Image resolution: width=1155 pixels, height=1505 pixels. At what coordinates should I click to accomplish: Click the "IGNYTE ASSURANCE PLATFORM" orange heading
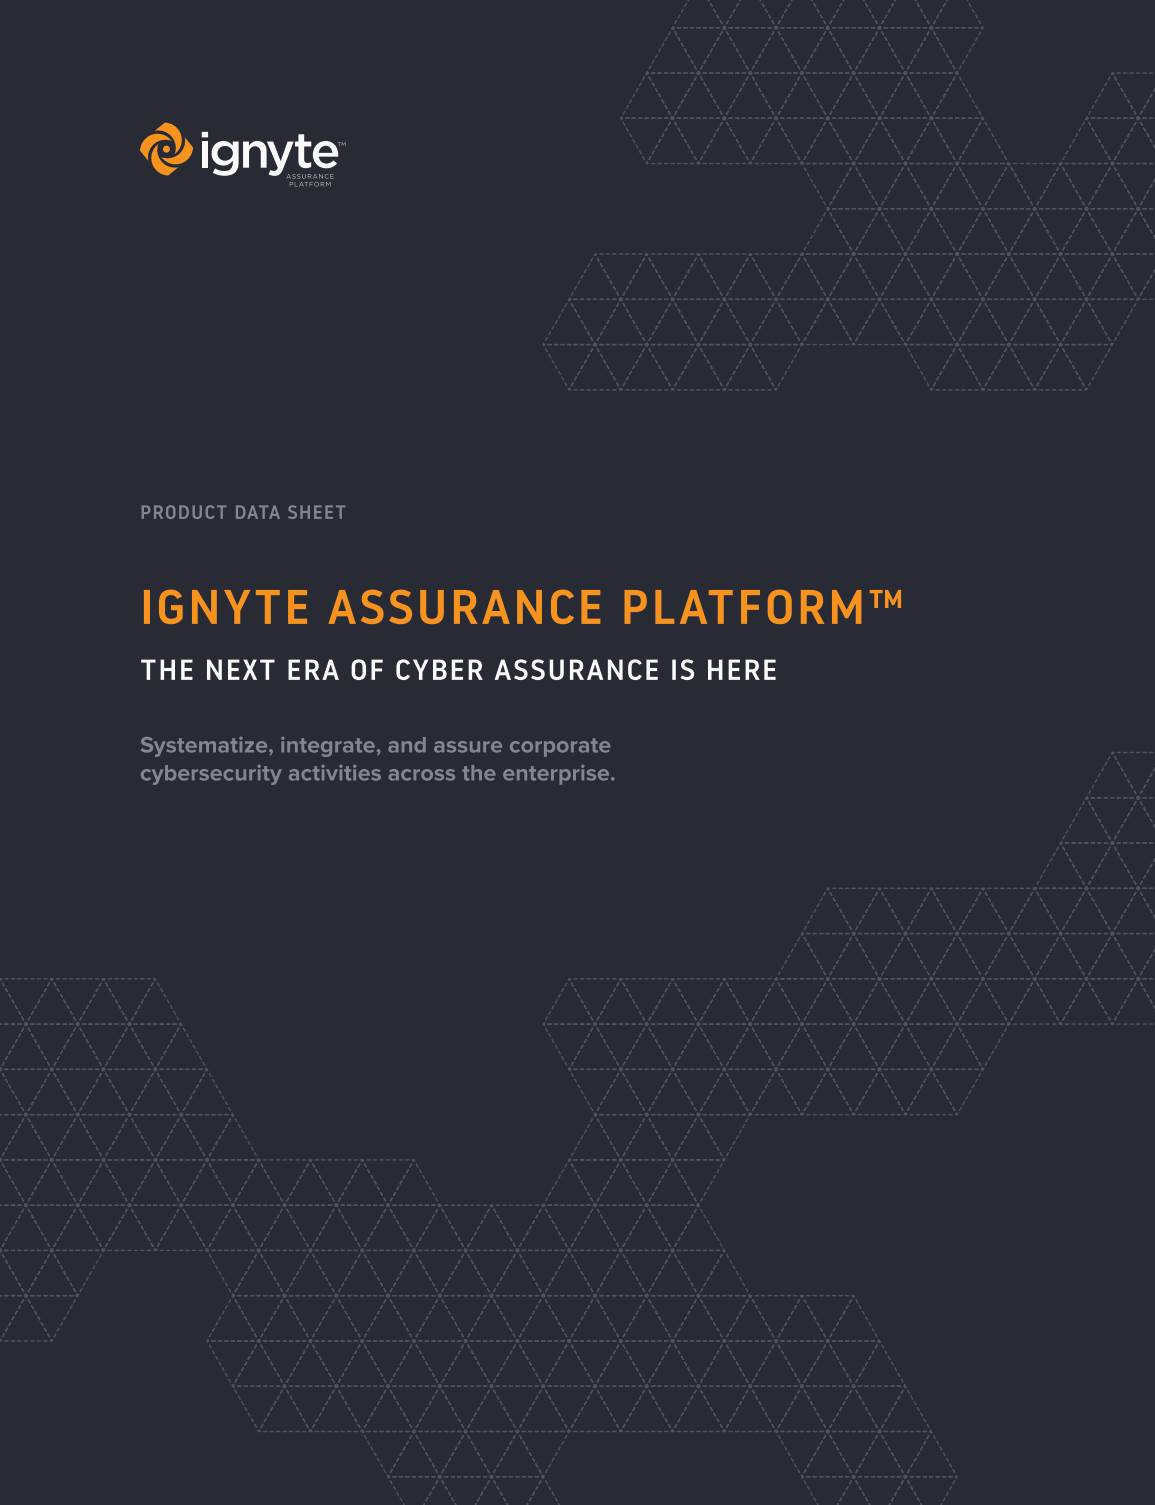(x=521, y=607)
